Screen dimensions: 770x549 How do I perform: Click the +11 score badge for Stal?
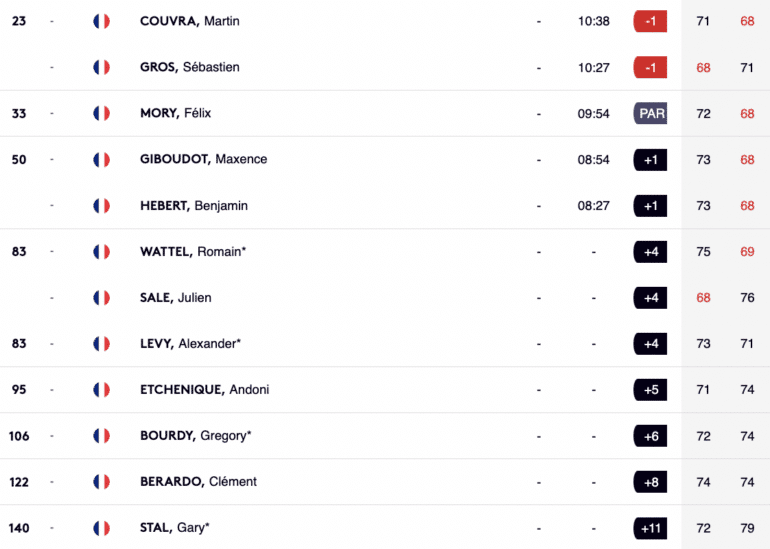pyautogui.click(x=650, y=528)
